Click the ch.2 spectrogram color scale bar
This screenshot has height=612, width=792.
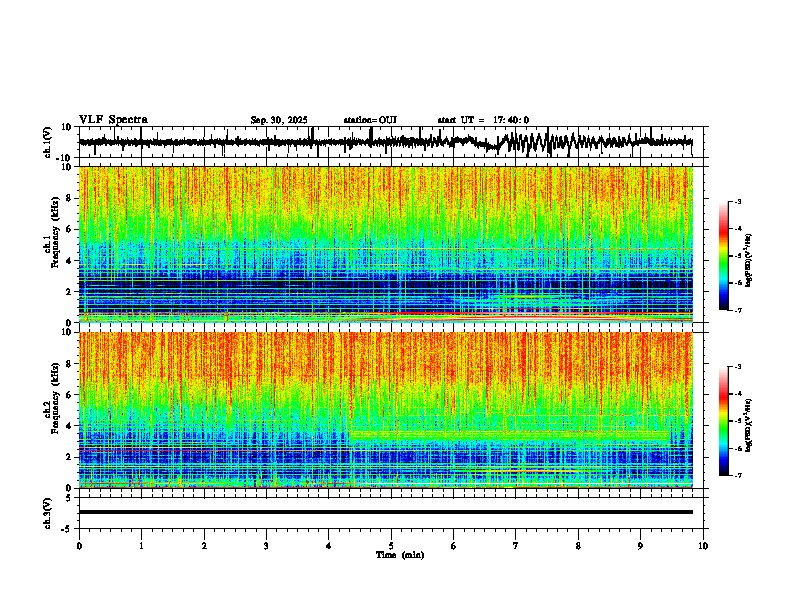[724, 421]
